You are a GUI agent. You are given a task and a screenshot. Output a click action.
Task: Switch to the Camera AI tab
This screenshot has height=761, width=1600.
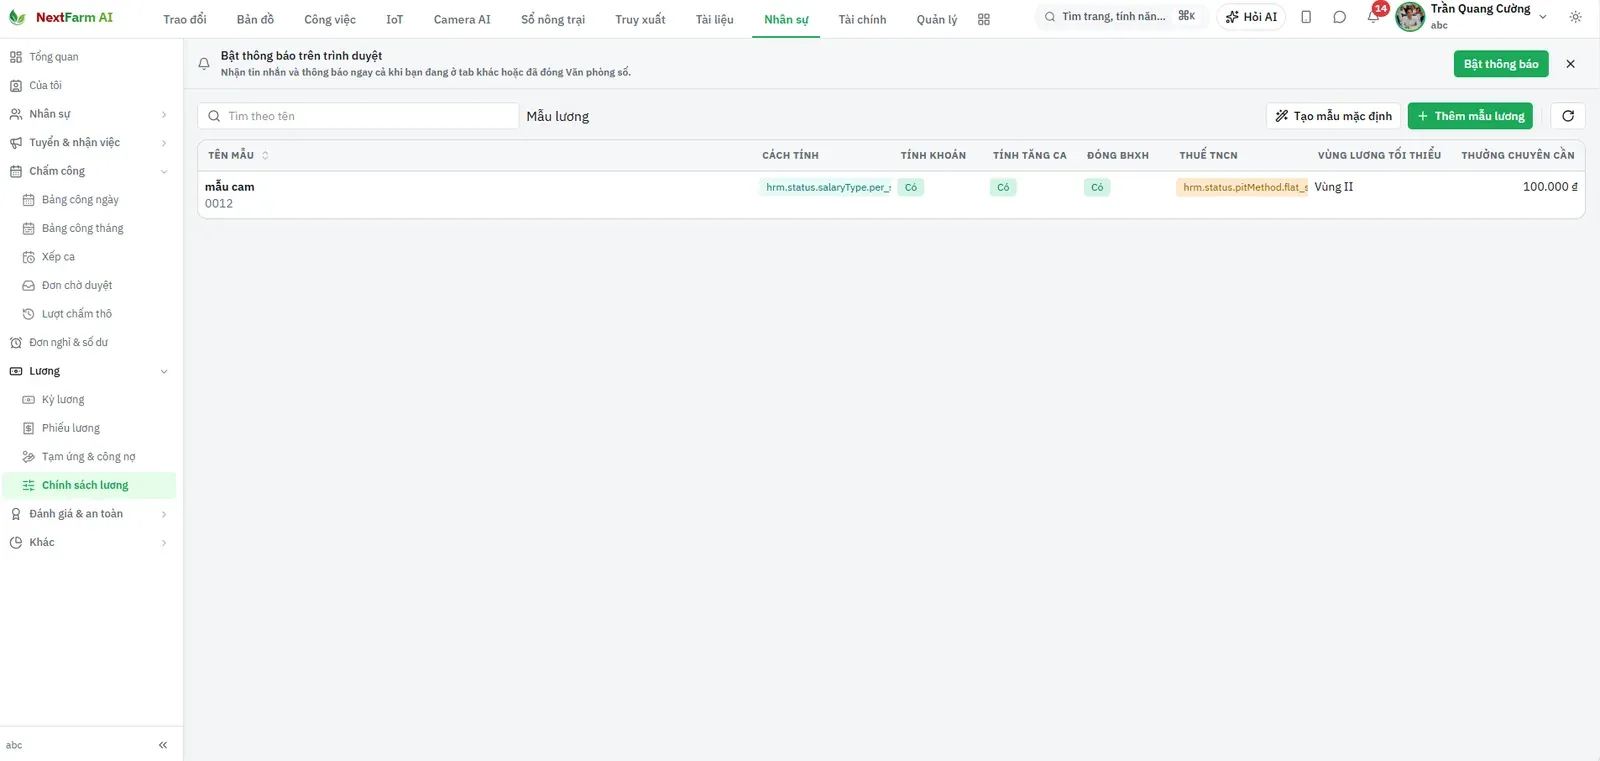(x=462, y=19)
